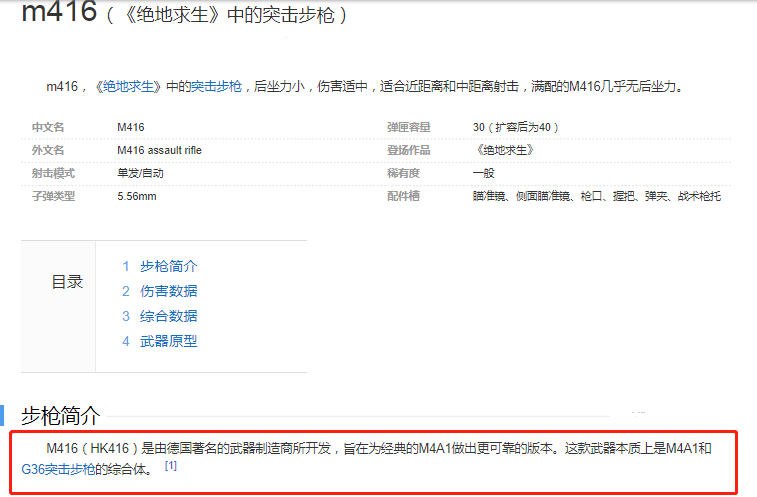Select the 中文名 field label

[x=48, y=127]
